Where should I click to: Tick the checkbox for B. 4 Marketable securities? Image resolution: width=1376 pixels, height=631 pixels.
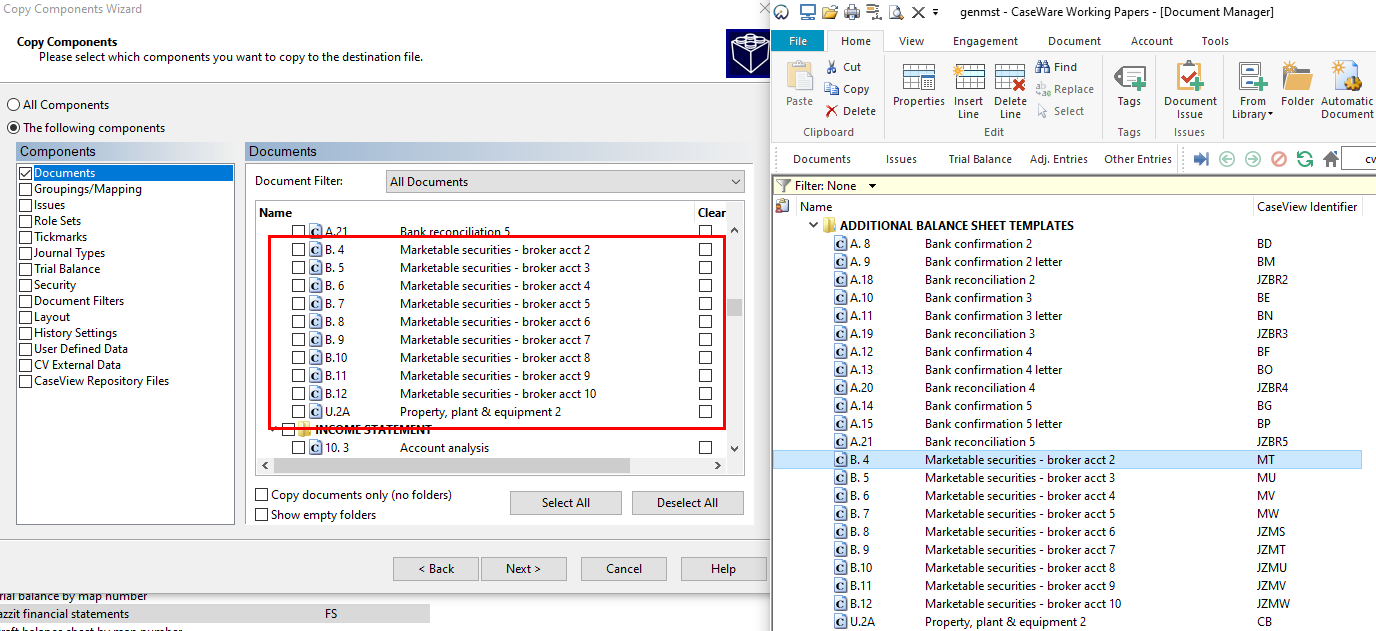click(x=299, y=250)
